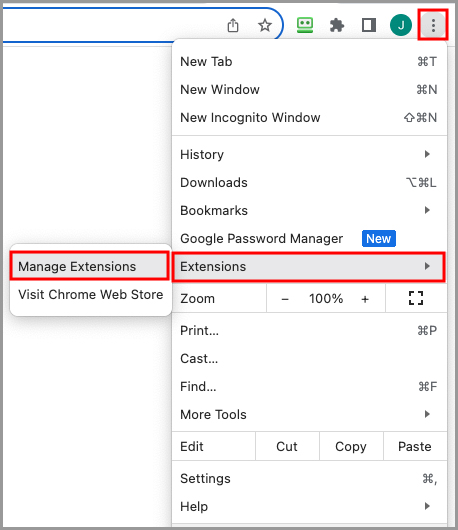Toggle the side panel icon
458x530 pixels.
pos(369,25)
